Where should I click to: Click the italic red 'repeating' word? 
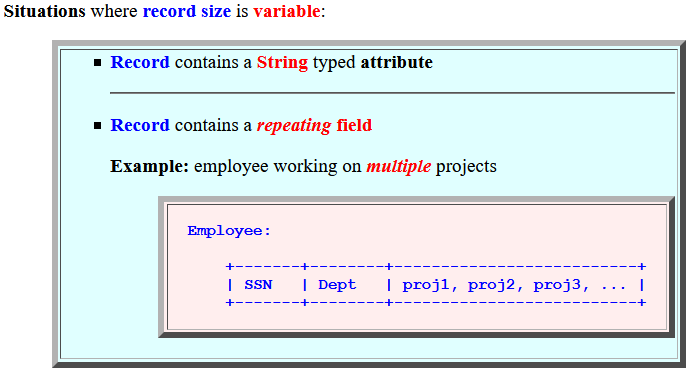pos(294,126)
